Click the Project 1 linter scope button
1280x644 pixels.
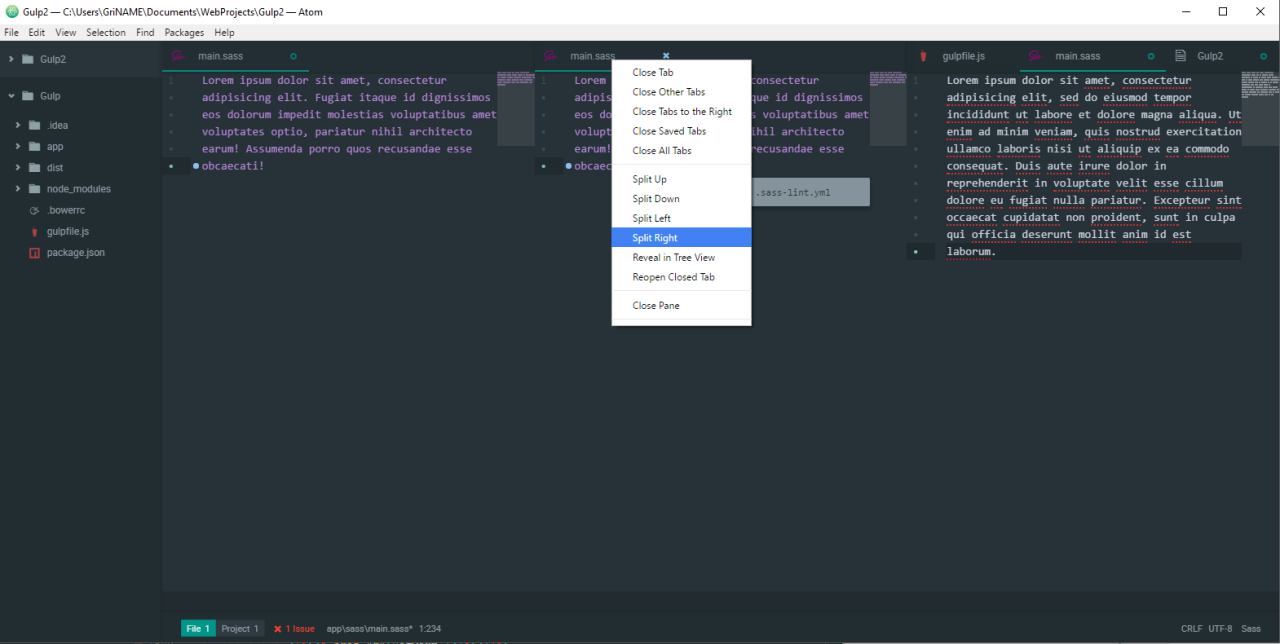(x=240, y=629)
